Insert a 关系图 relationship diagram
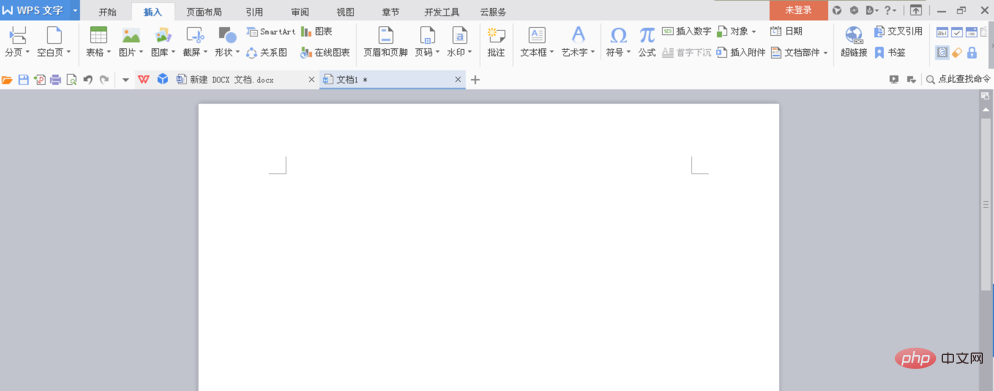 pos(267,53)
